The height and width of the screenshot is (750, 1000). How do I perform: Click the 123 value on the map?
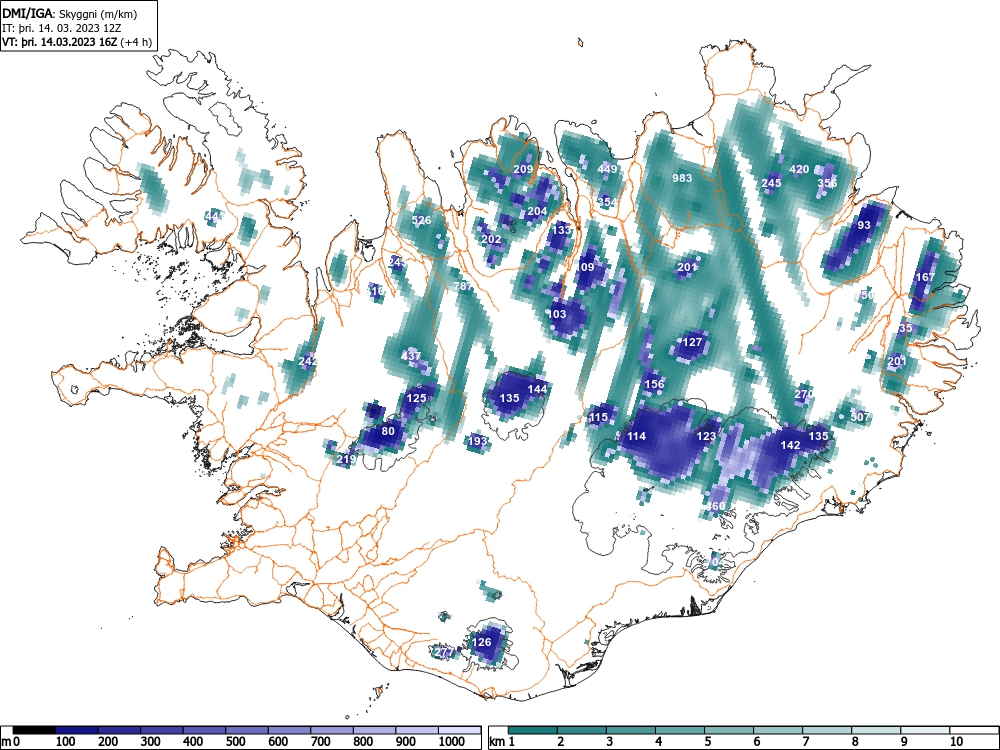[706, 436]
